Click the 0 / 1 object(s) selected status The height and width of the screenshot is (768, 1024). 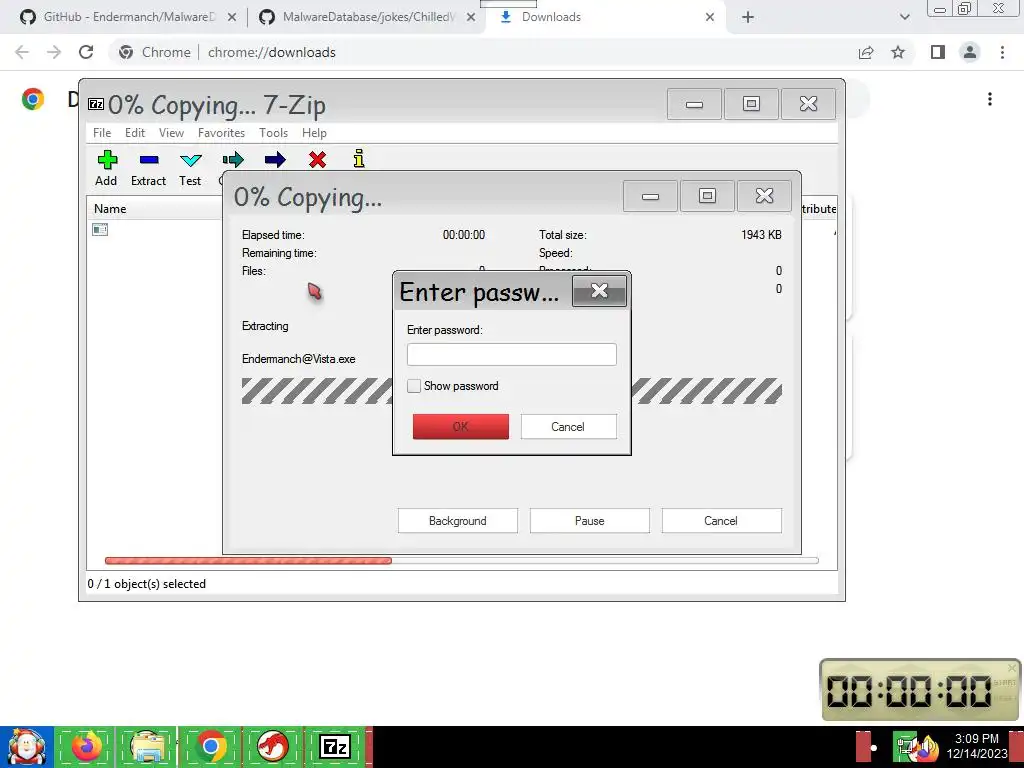[147, 584]
